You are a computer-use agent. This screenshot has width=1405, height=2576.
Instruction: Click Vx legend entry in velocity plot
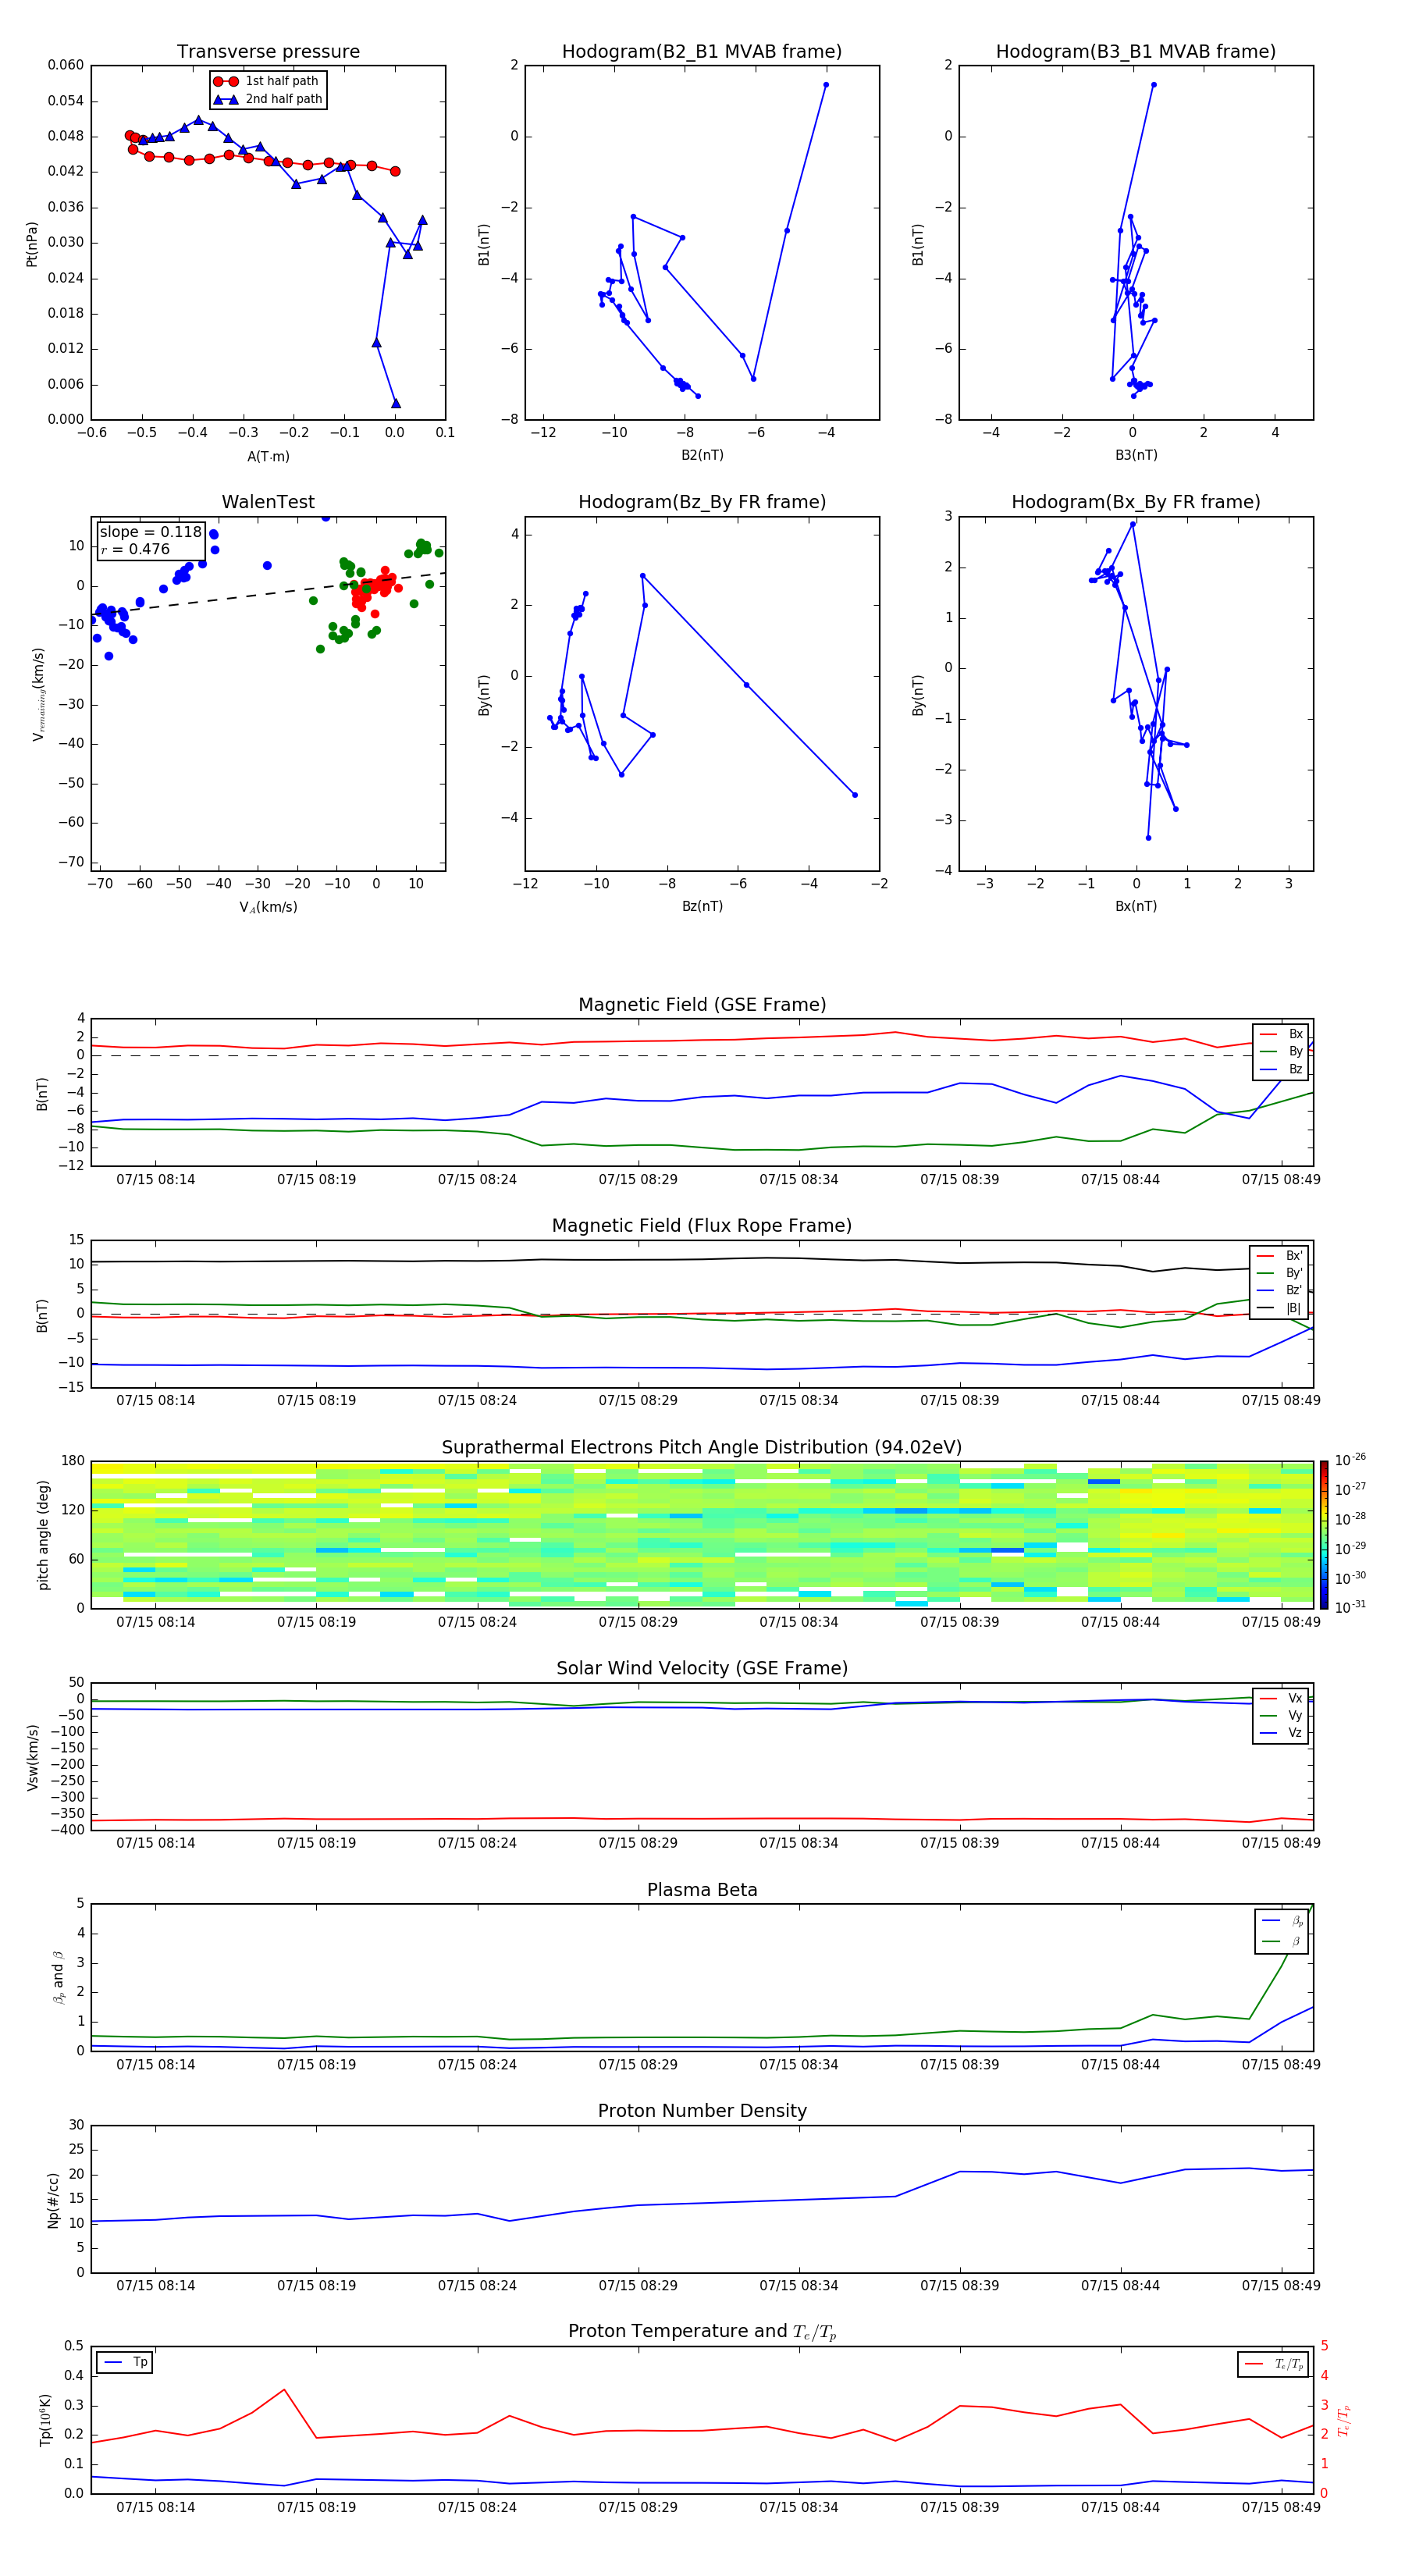click(x=1281, y=1698)
